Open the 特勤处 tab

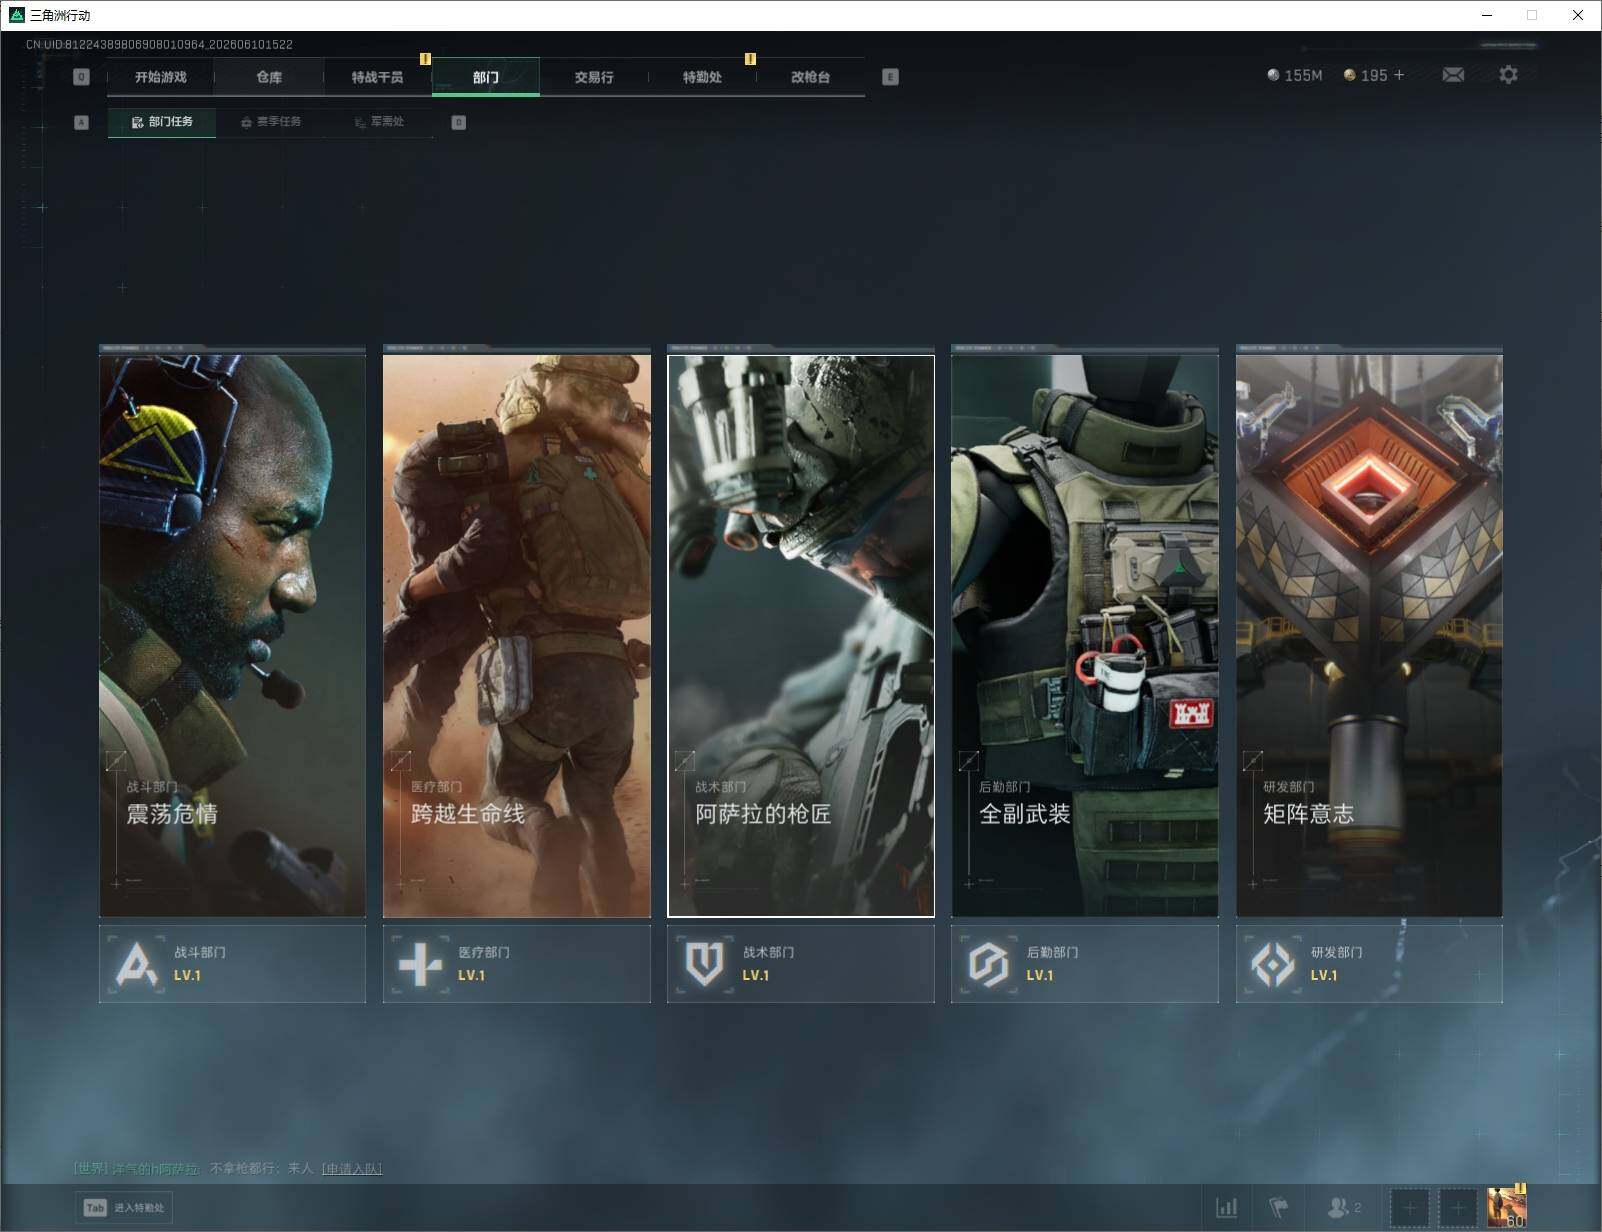[x=702, y=77]
